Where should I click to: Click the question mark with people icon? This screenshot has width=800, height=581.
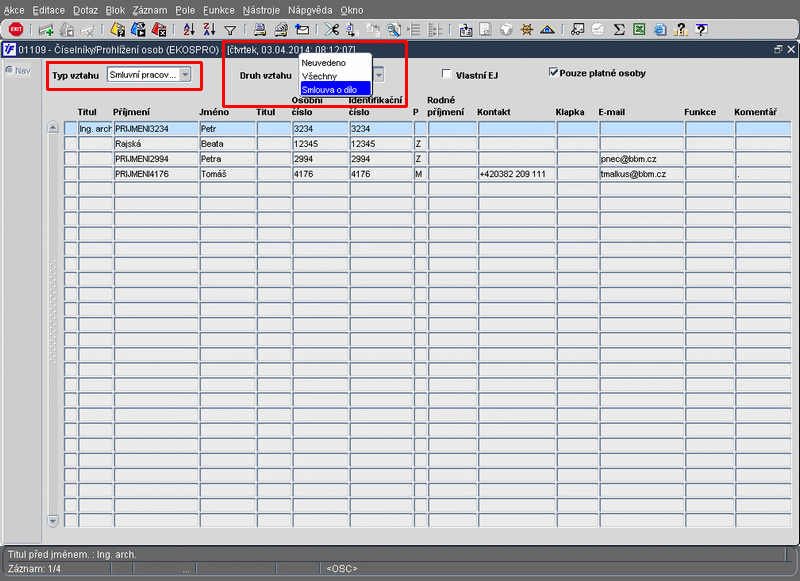681,30
